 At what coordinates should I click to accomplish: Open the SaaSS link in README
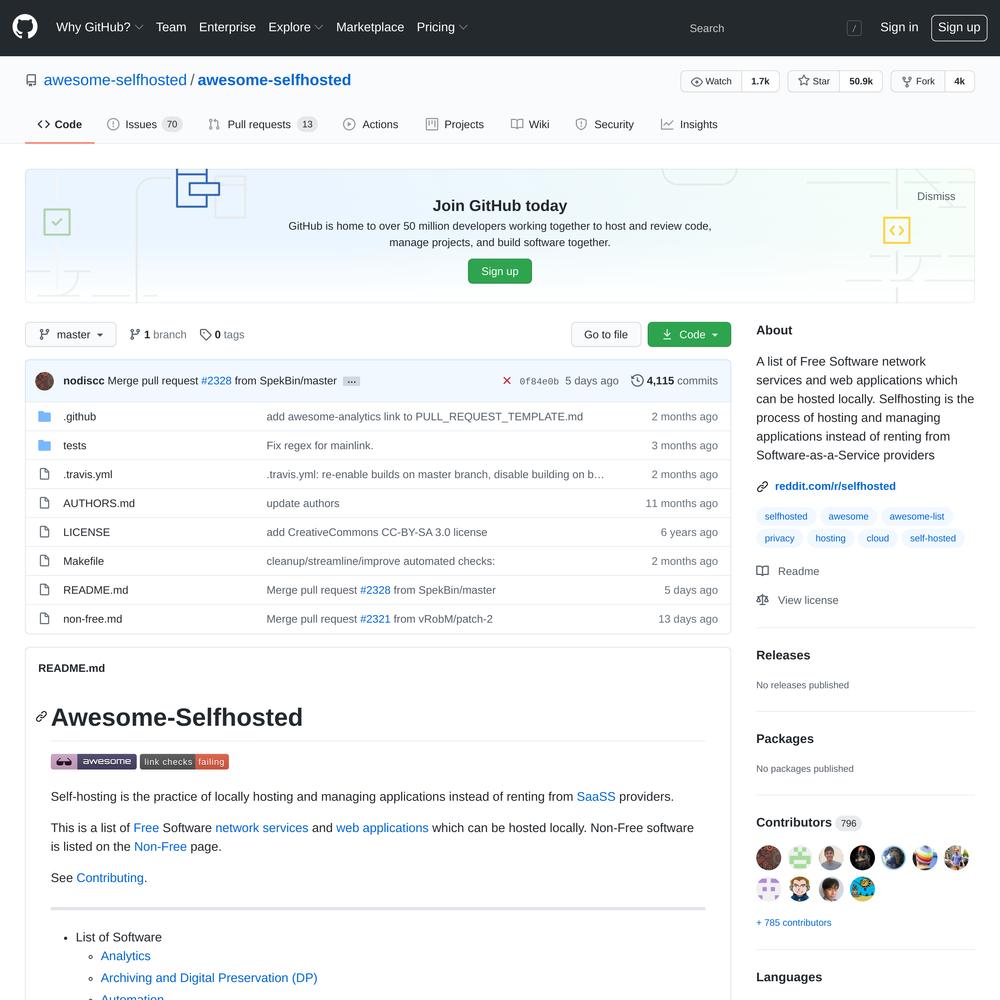[596, 797]
